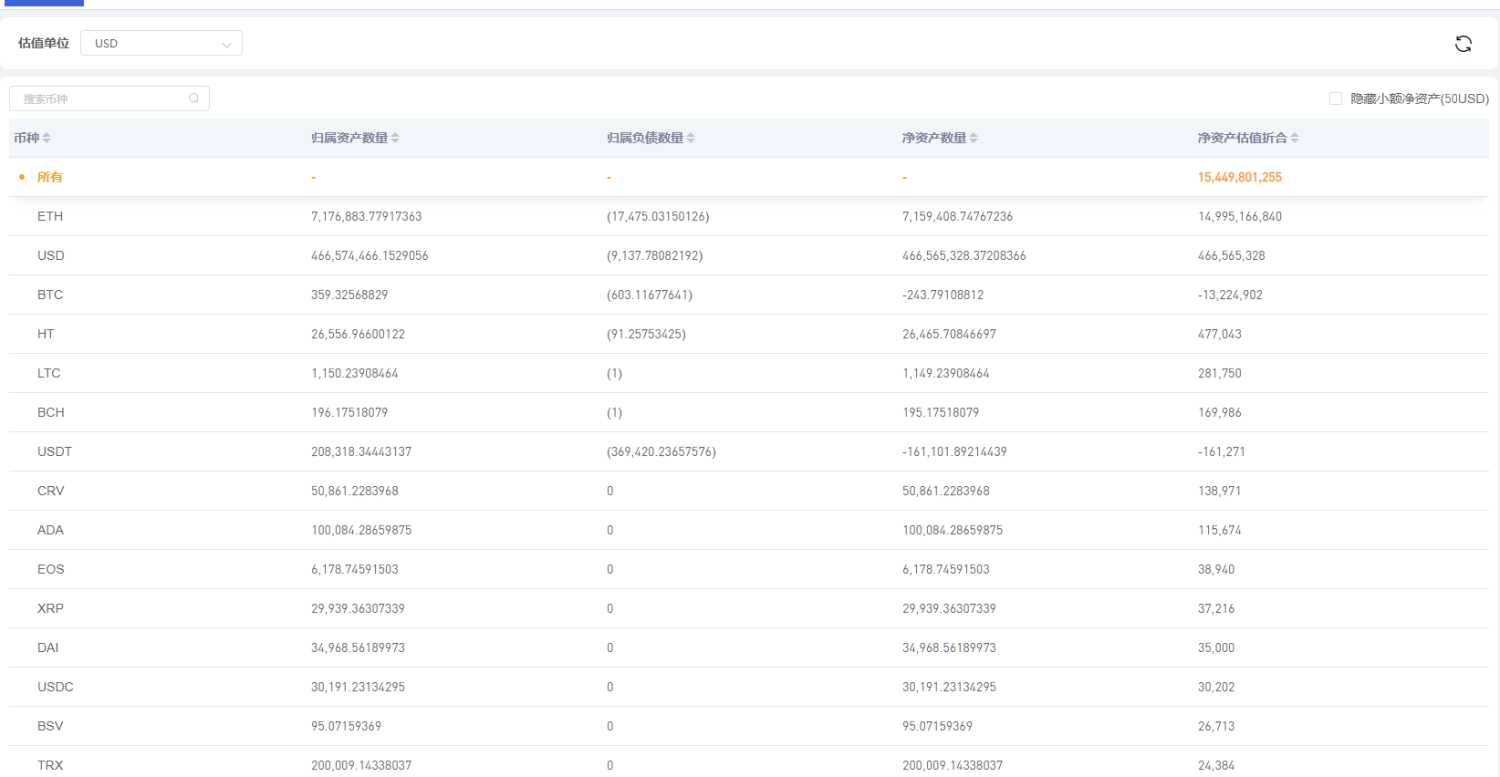1500x777 pixels.
Task: Click XRP valuation 37,216
Action: [x=1216, y=608]
